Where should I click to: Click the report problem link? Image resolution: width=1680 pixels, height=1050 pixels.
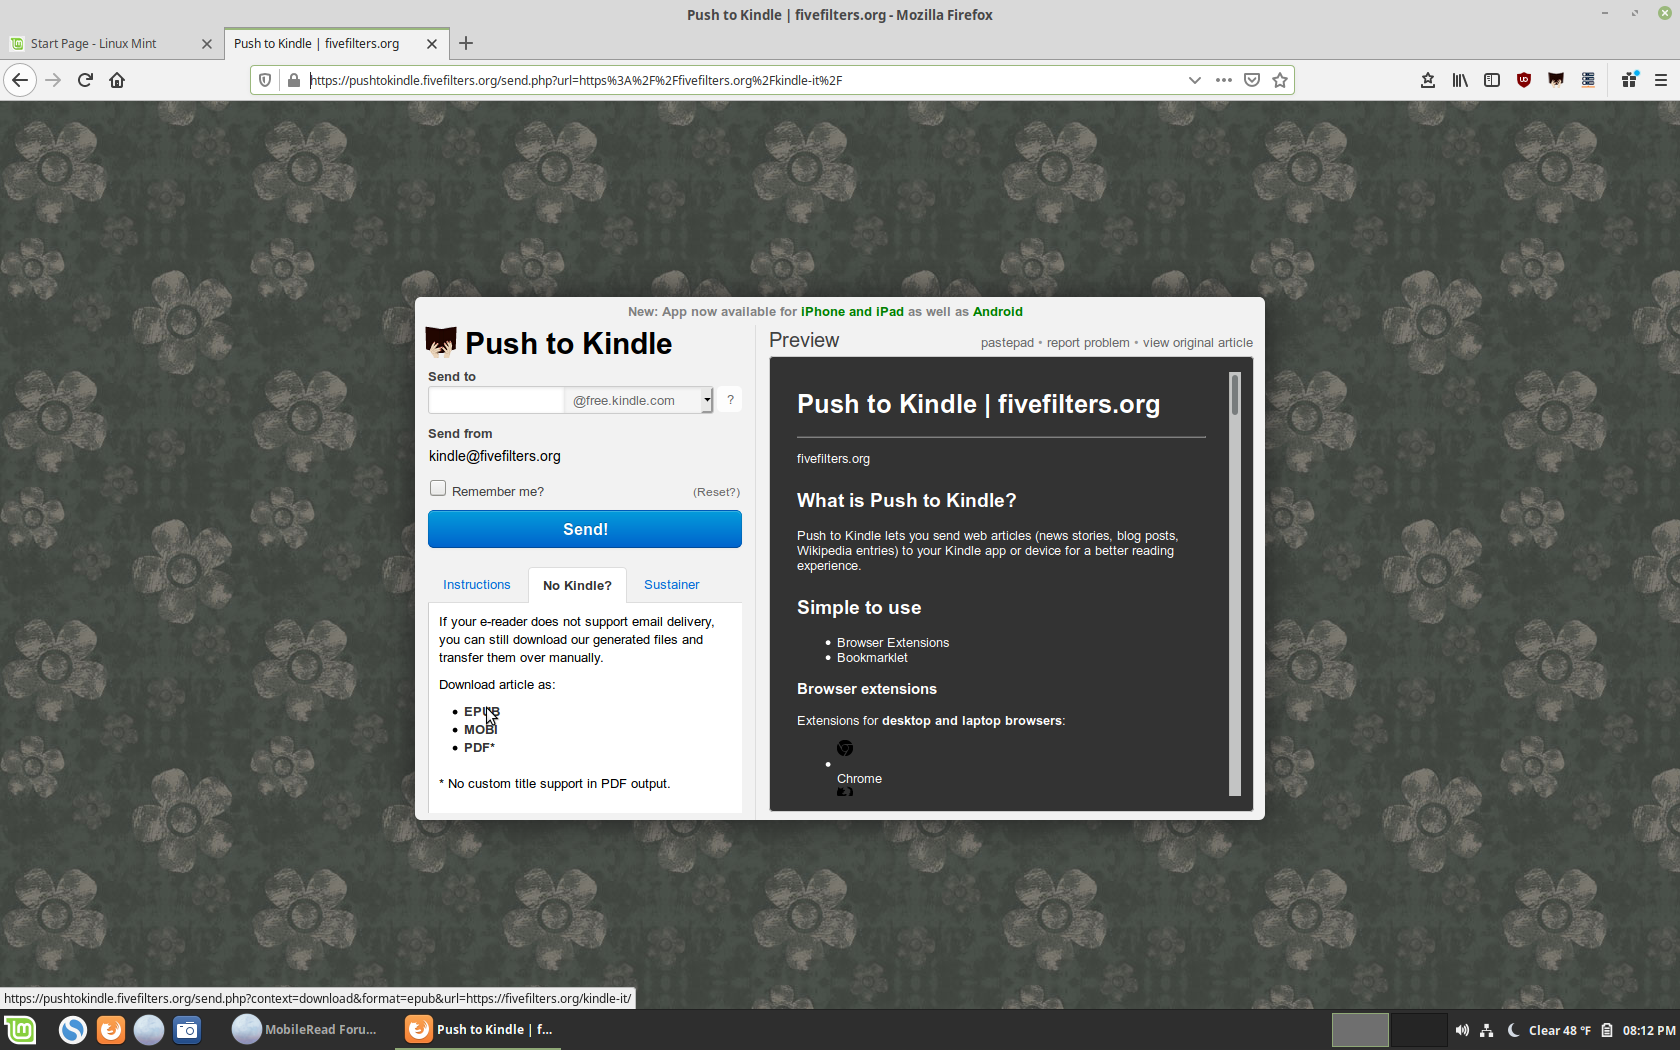pos(1088,343)
